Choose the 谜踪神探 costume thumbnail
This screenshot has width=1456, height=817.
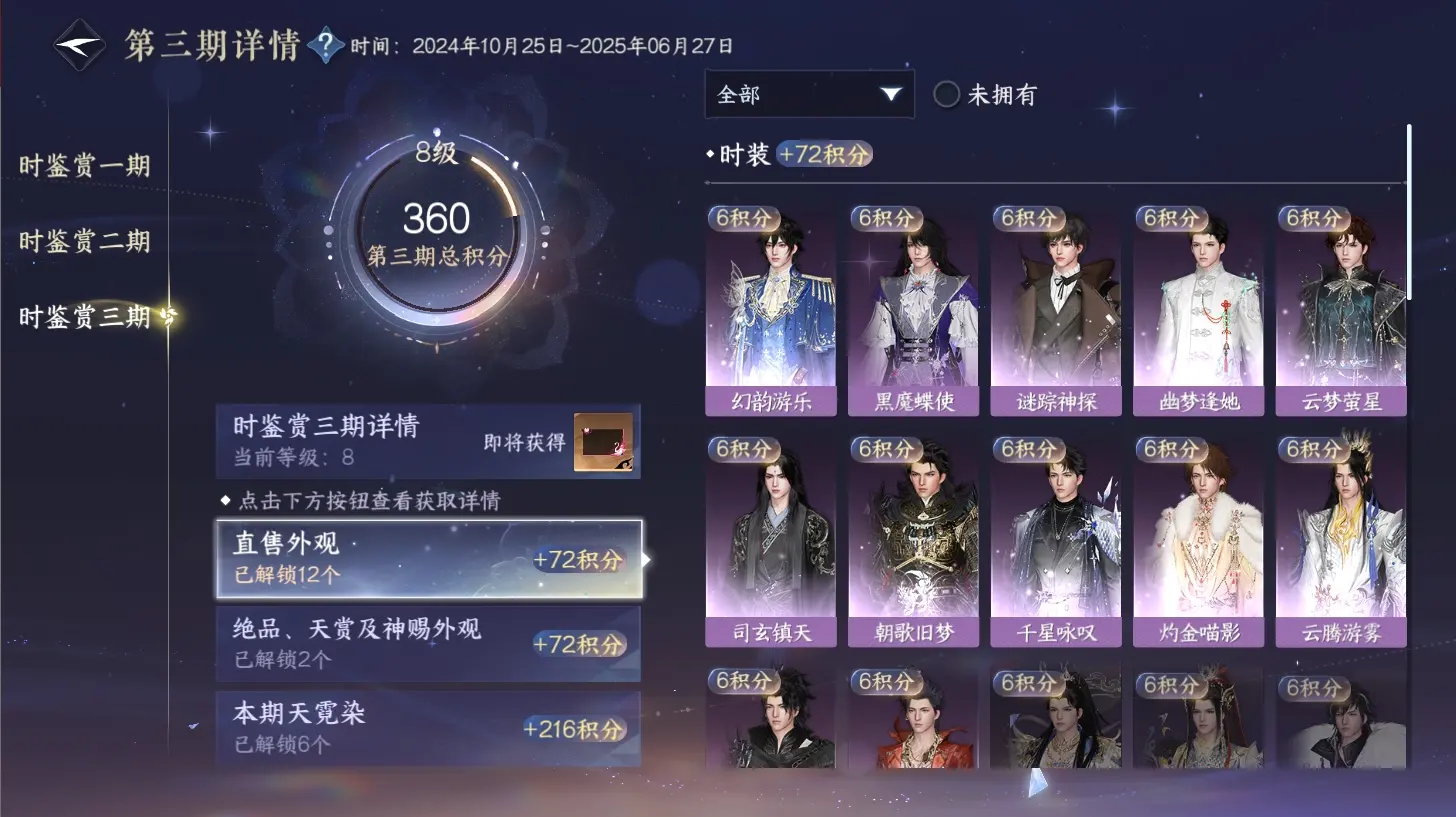pyautogui.click(x=1056, y=310)
